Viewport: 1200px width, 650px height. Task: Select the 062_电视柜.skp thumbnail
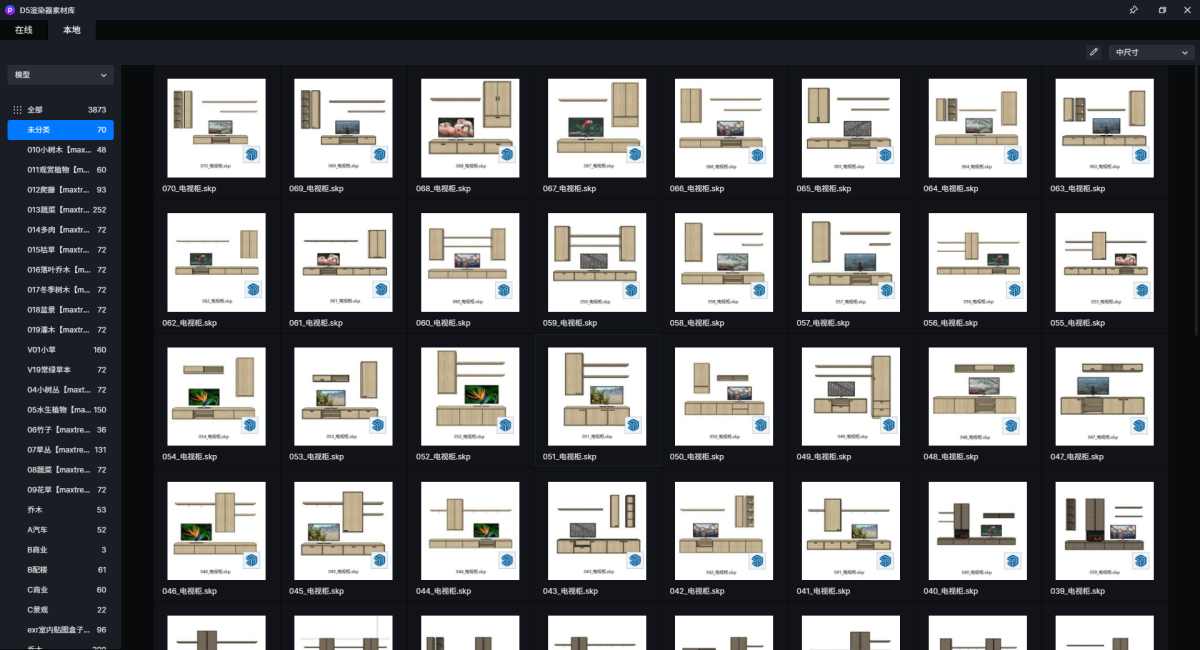point(216,262)
